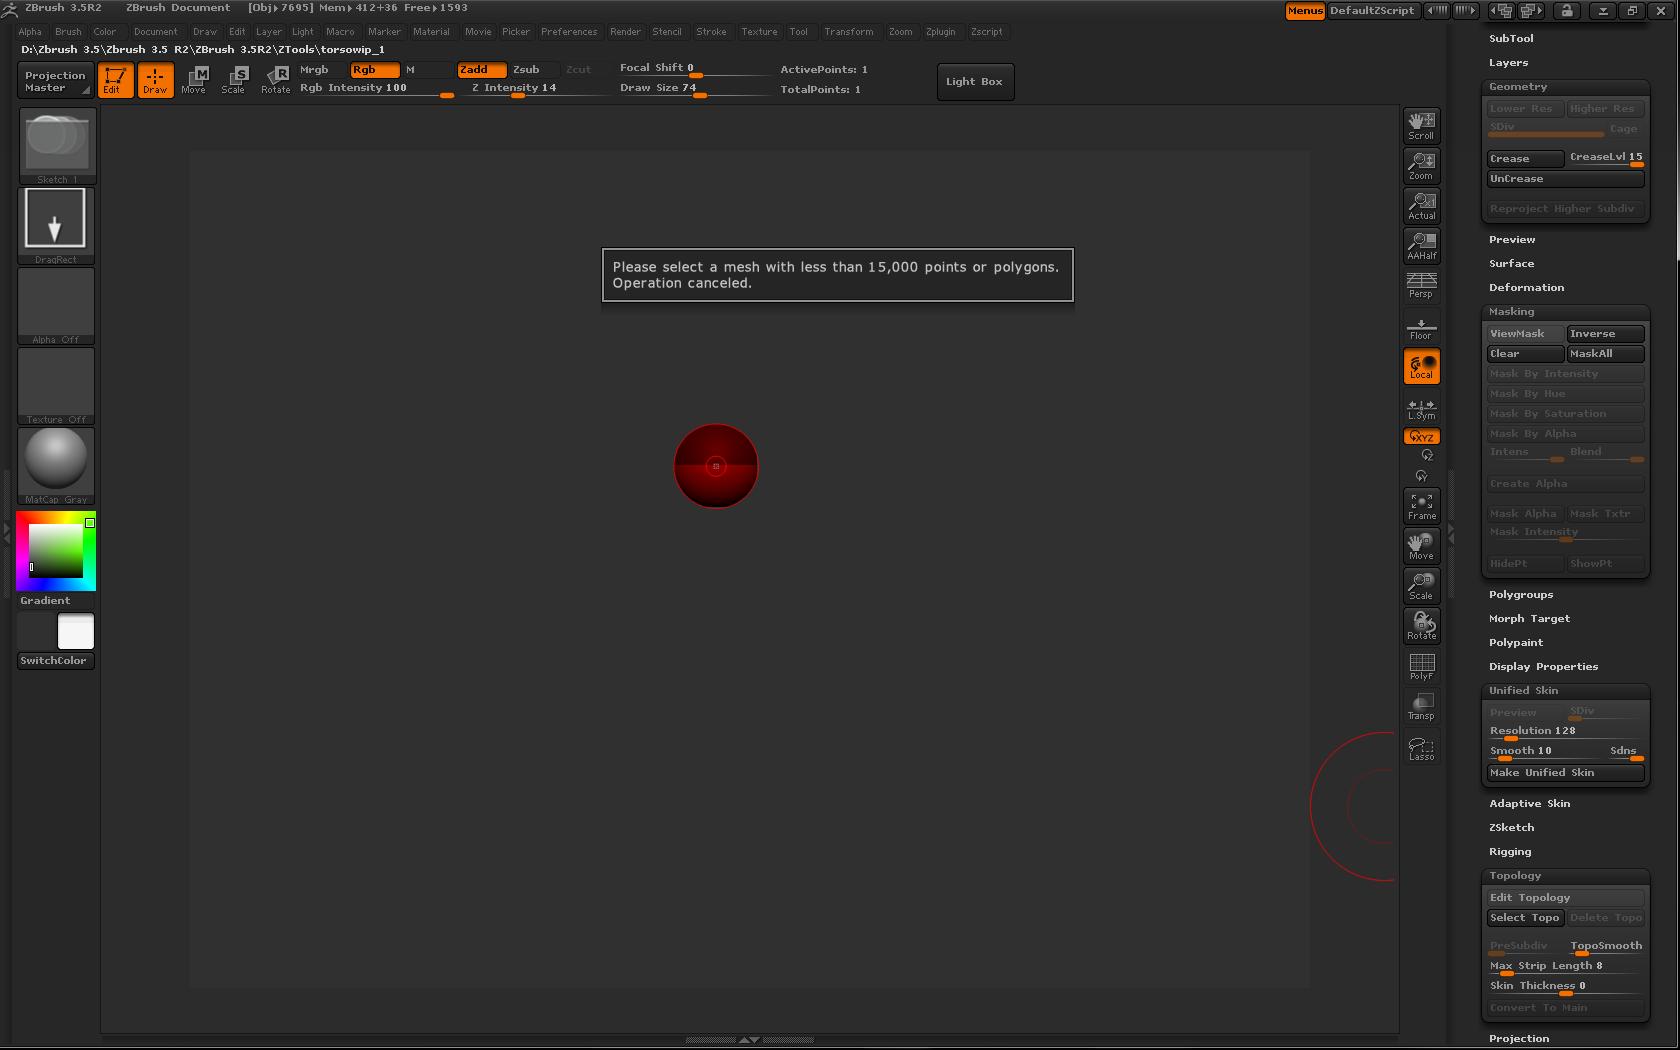Open the Document menu

(x=156, y=32)
